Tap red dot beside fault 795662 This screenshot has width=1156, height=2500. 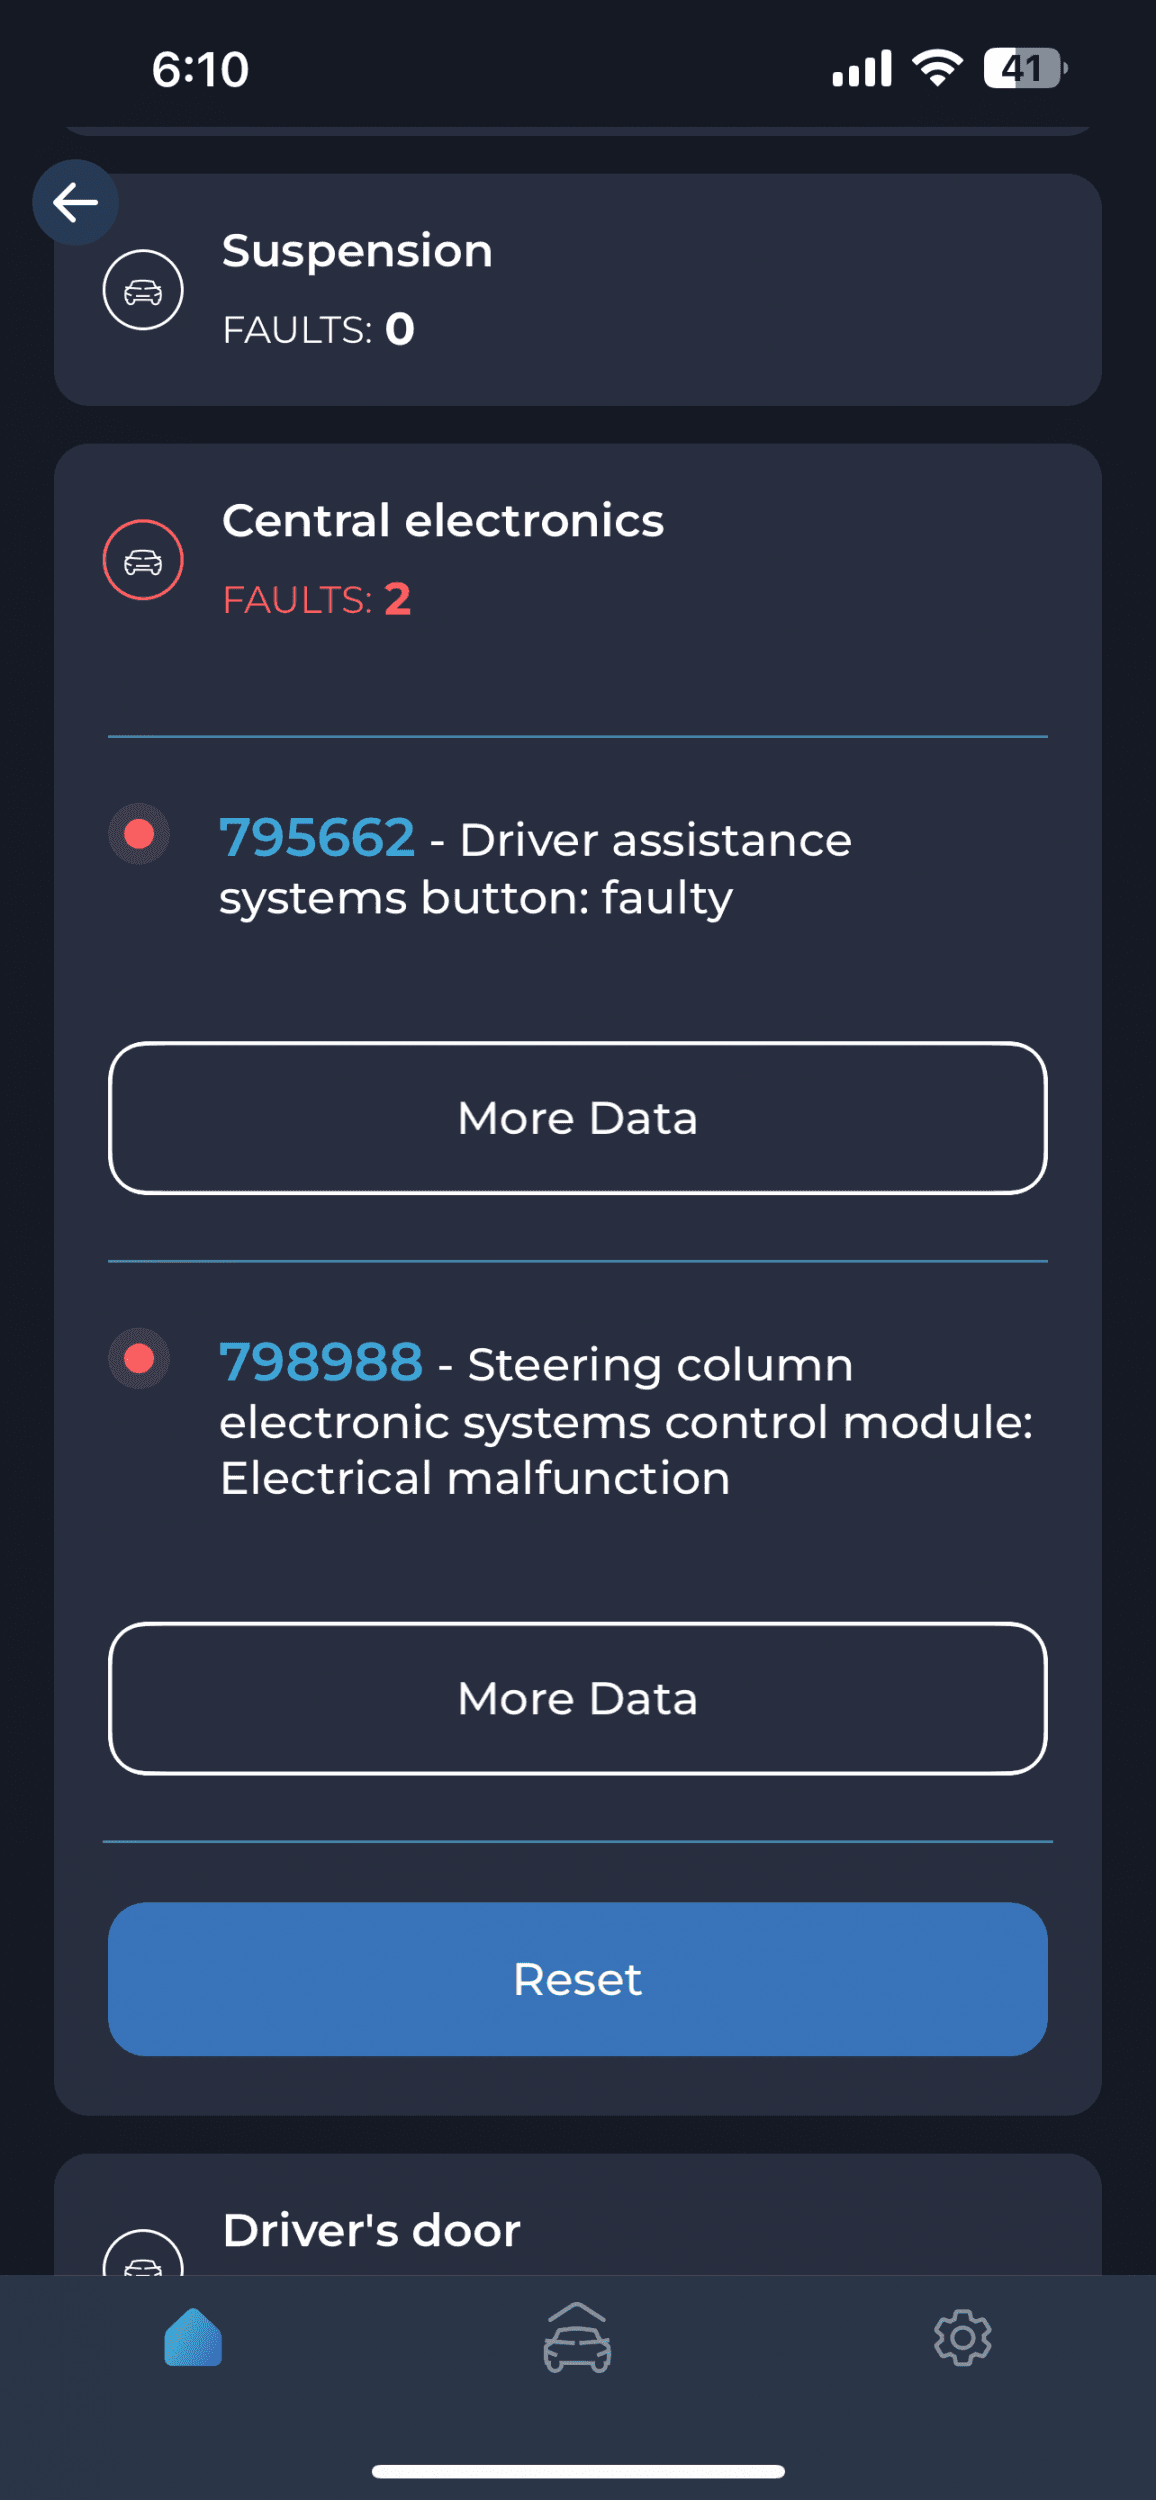[139, 834]
